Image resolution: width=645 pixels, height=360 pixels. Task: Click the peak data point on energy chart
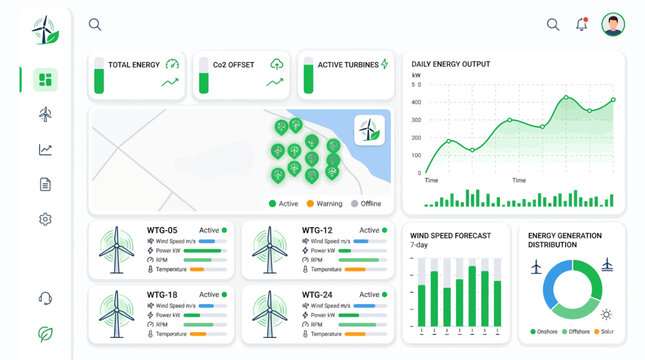[566, 98]
